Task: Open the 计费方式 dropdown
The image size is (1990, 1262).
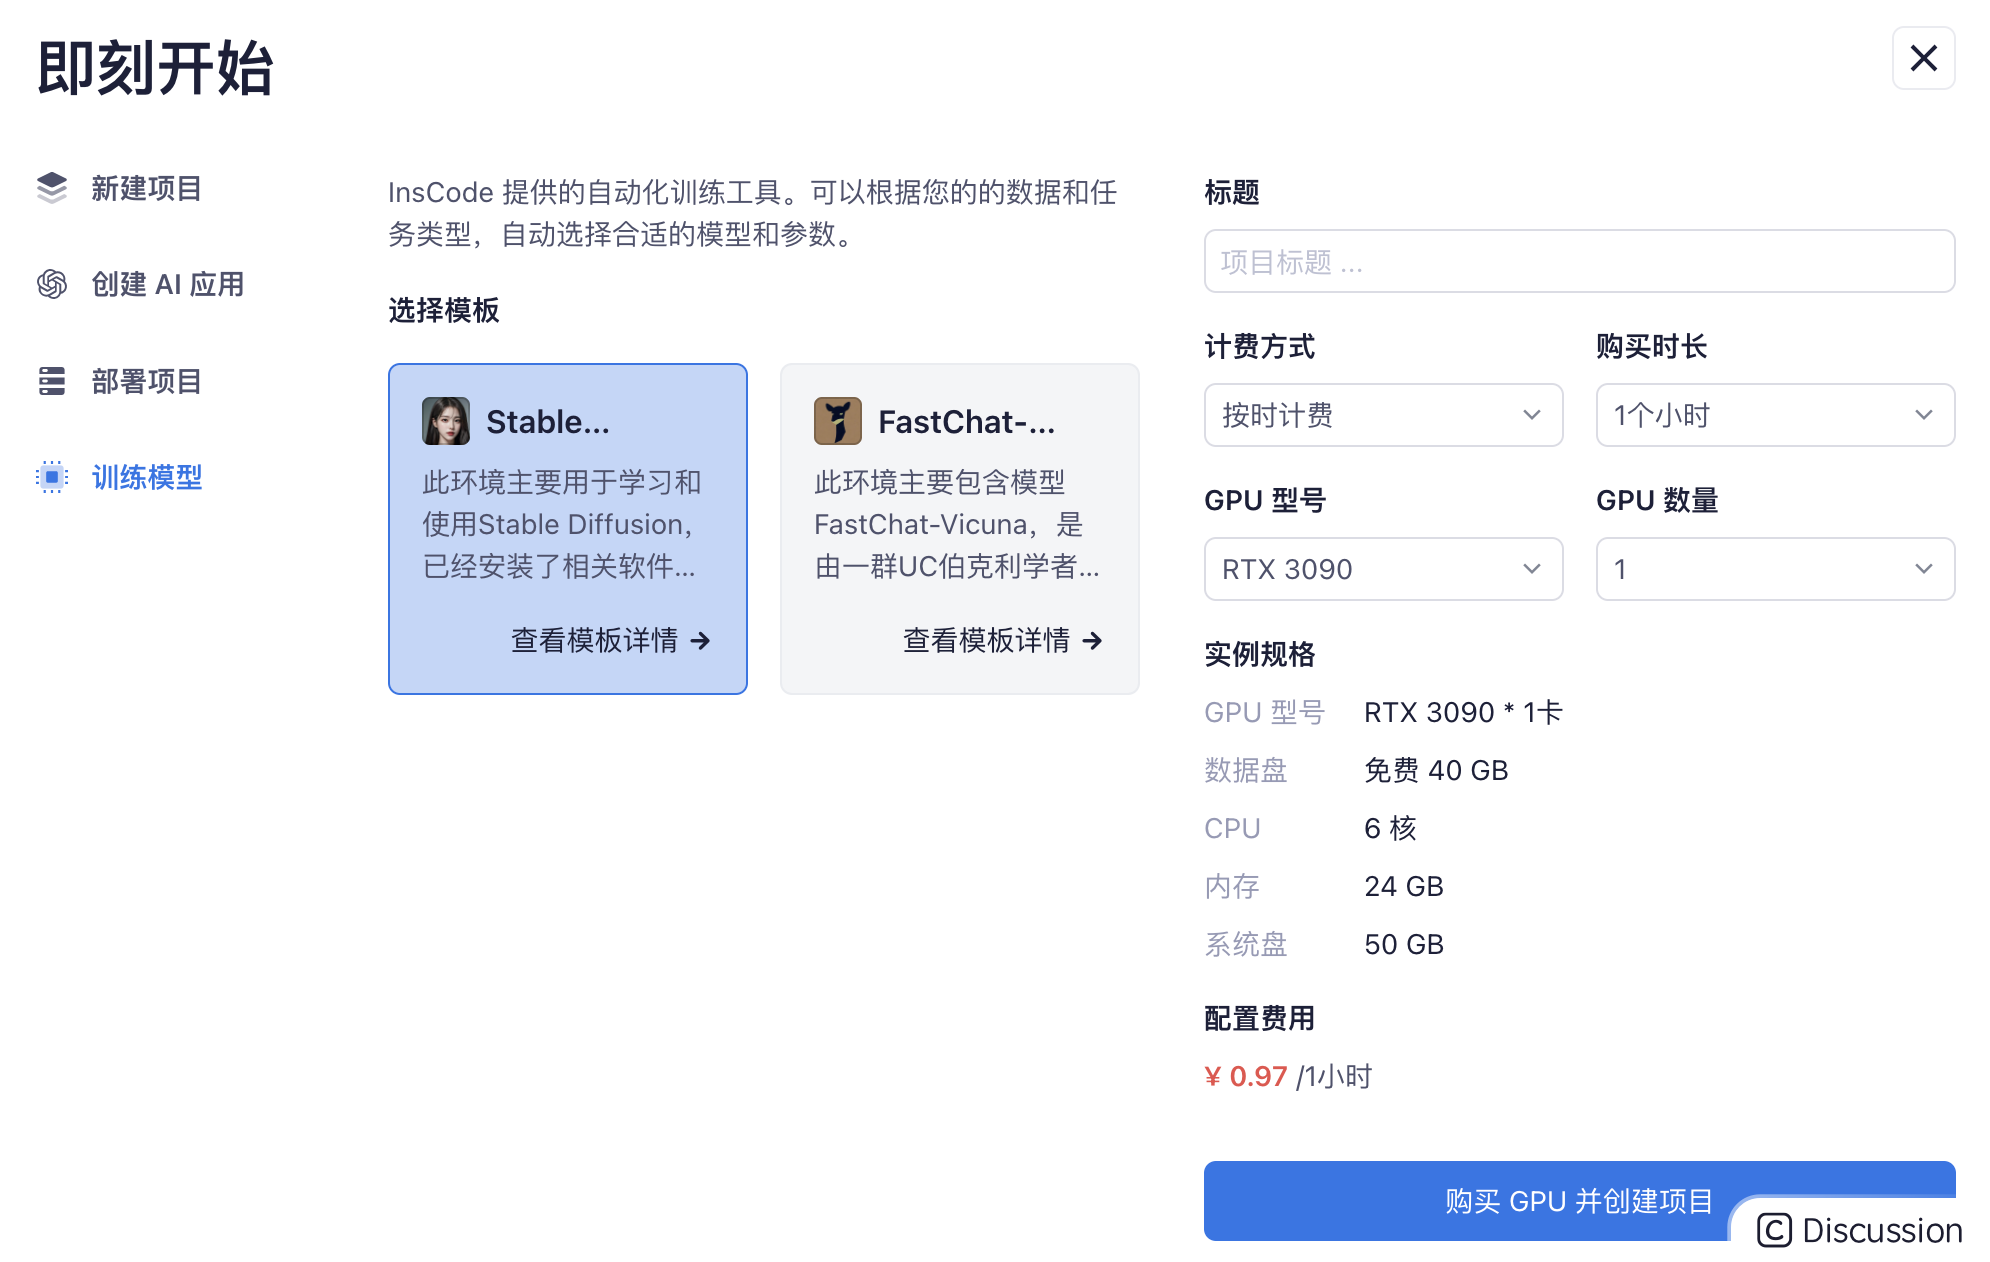Action: [x=1382, y=415]
